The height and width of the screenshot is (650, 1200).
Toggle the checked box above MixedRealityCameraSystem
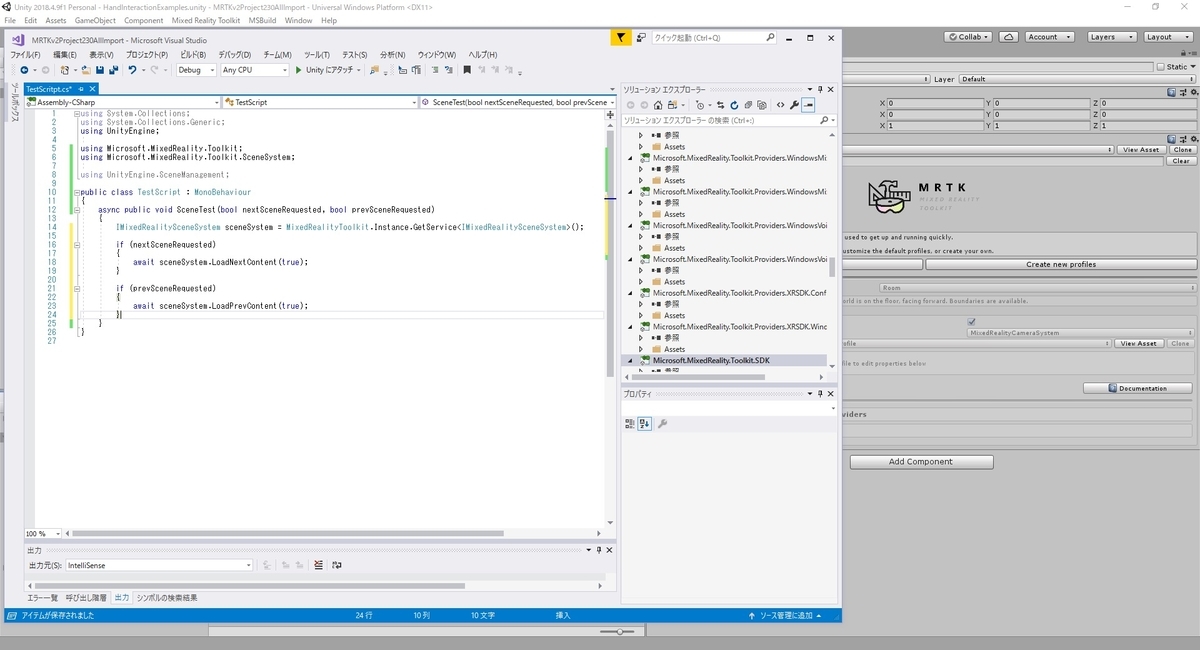pyautogui.click(x=972, y=321)
